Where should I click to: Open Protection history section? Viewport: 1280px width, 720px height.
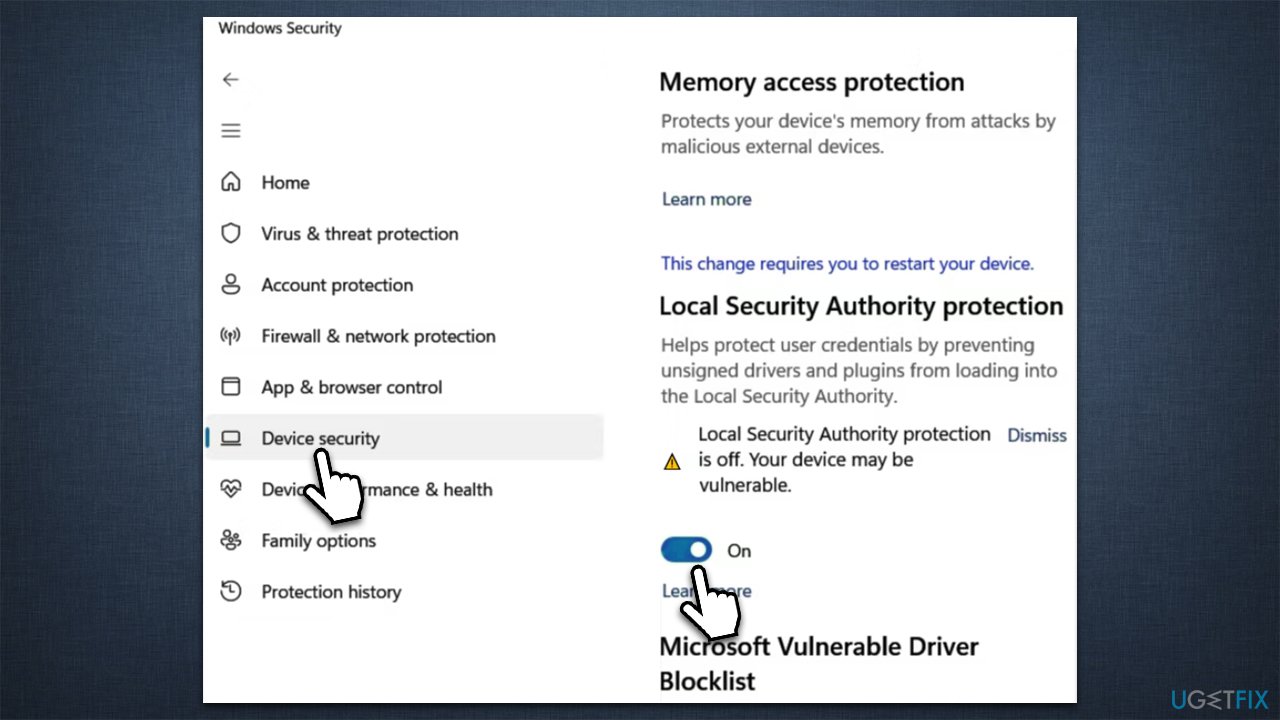(x=331, y=592)
